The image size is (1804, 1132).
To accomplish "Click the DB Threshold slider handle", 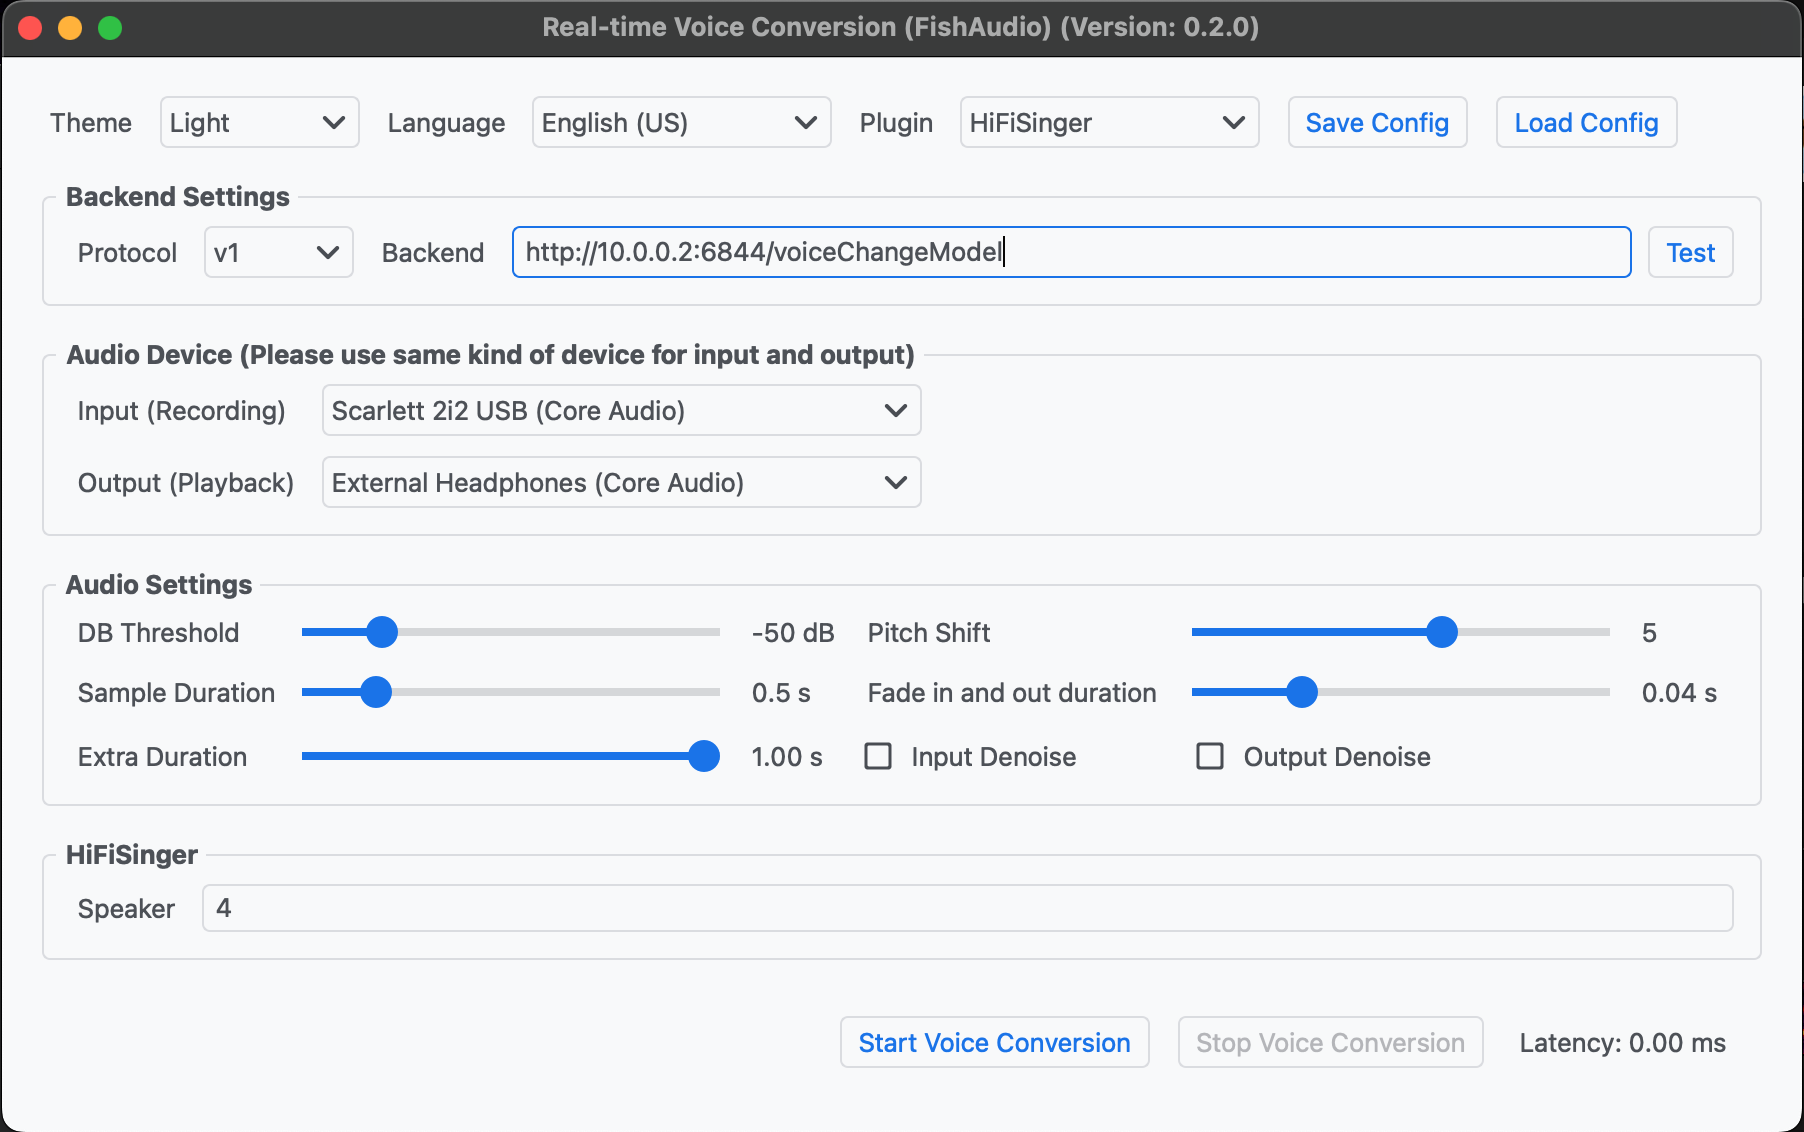I will (x=382, y=632).
